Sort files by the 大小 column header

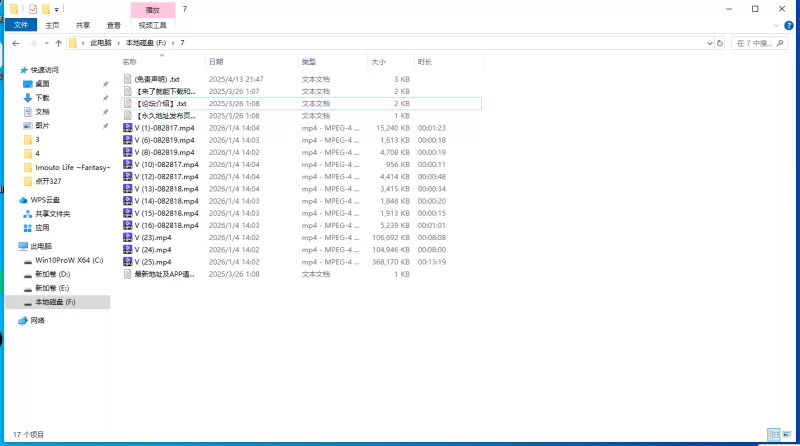(x=378, y=61)
